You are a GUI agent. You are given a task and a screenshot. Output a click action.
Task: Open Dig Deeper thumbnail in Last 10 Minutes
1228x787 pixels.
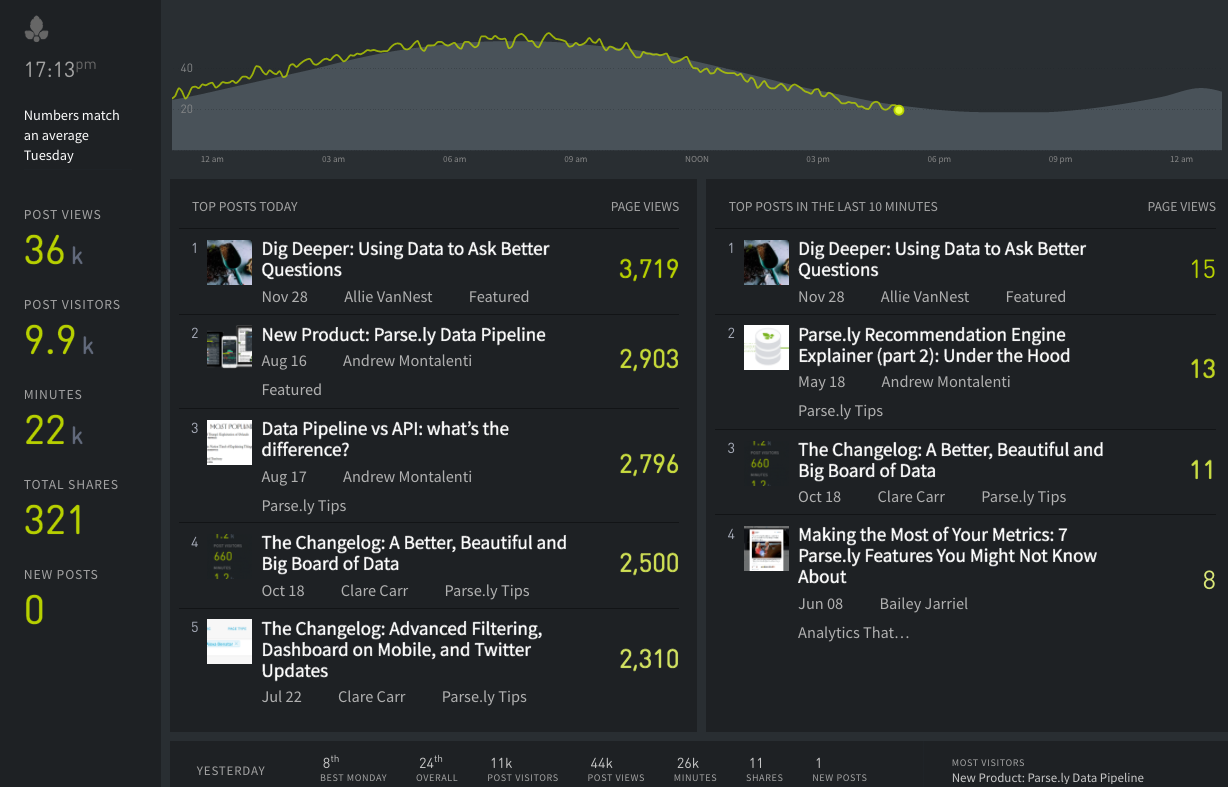766,263
